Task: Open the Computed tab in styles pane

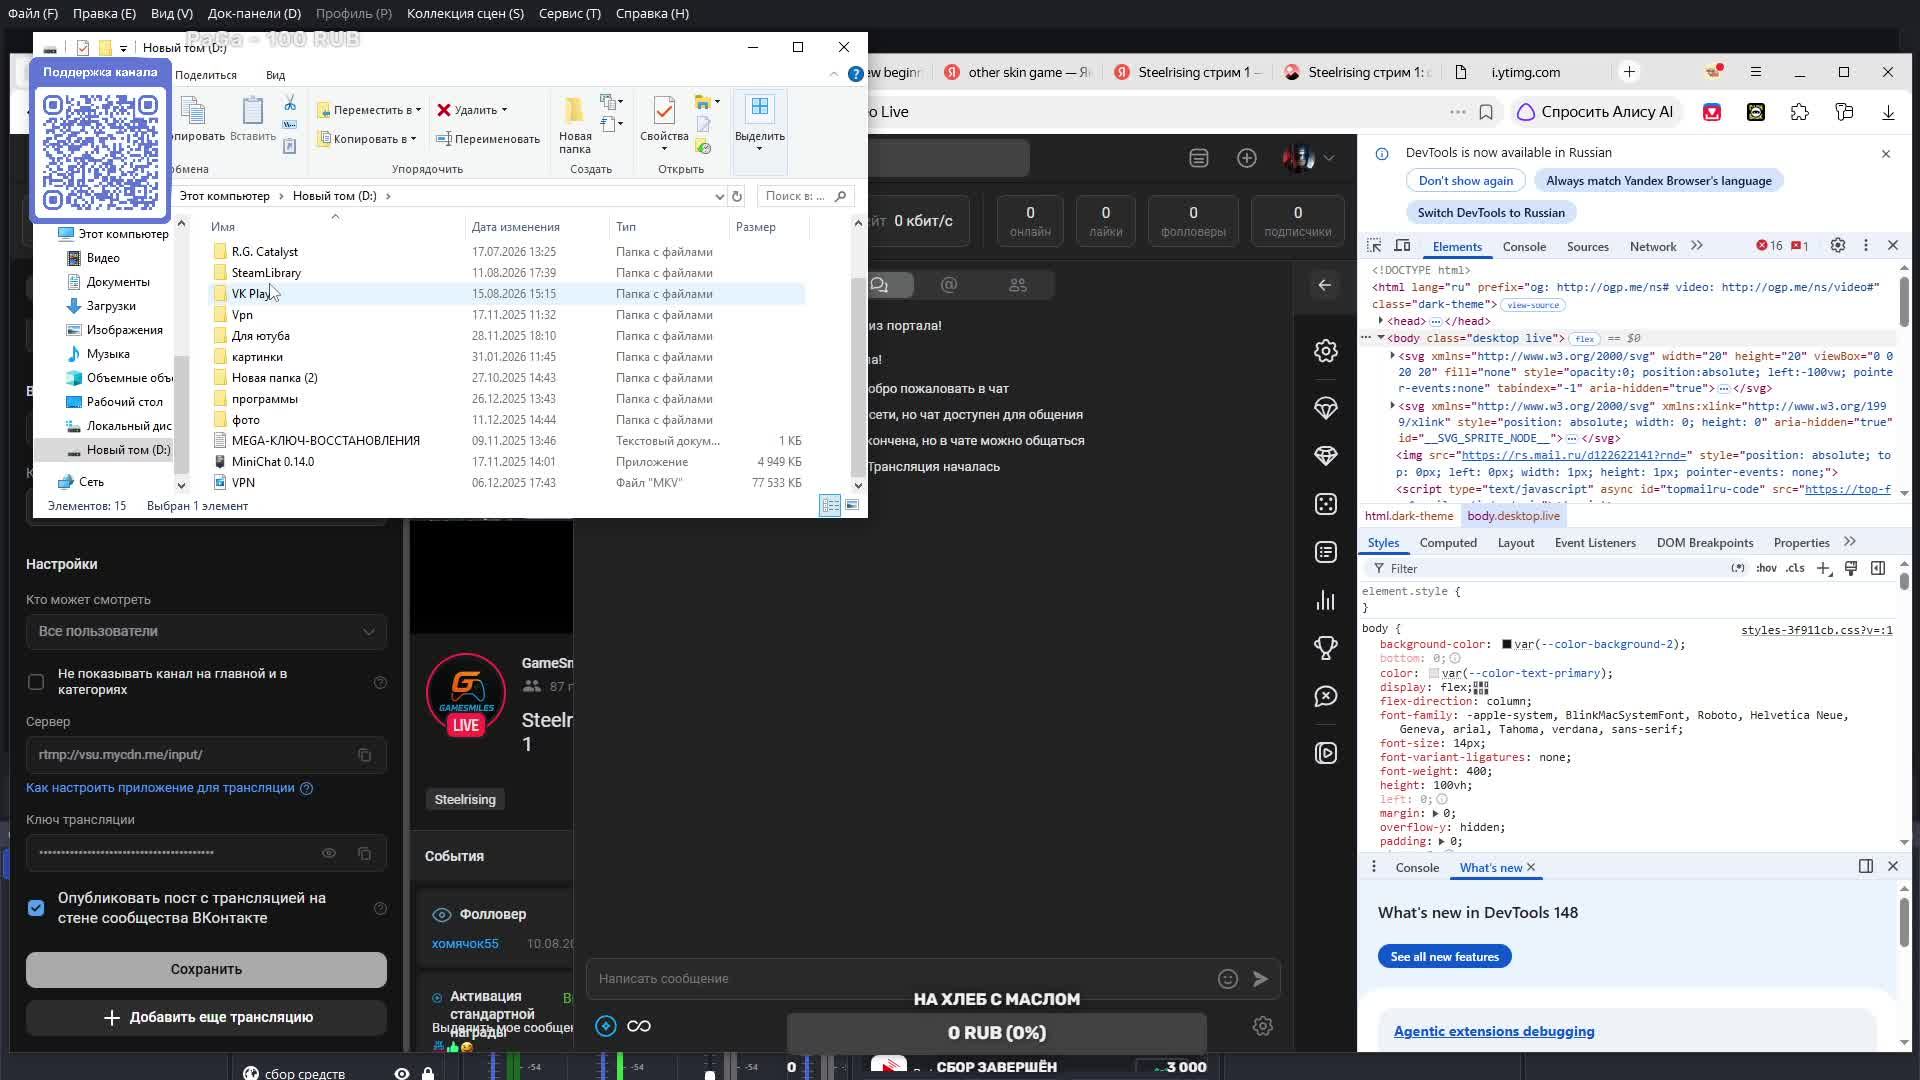Action: point(1448,543)
